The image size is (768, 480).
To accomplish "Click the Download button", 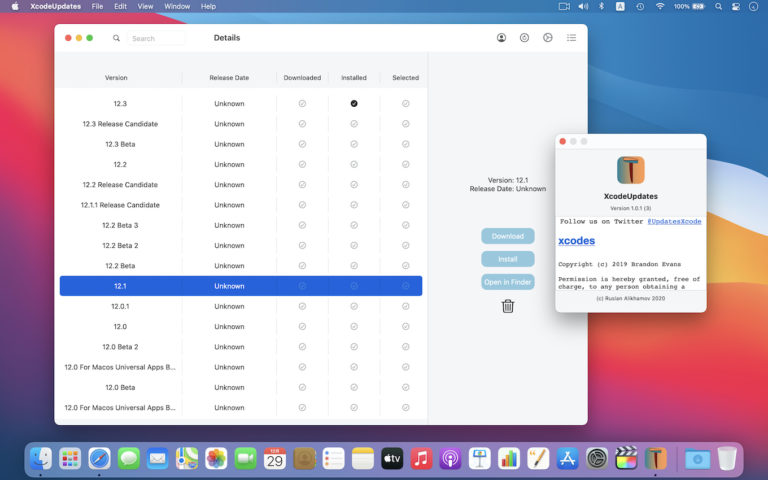I will 508,236.
